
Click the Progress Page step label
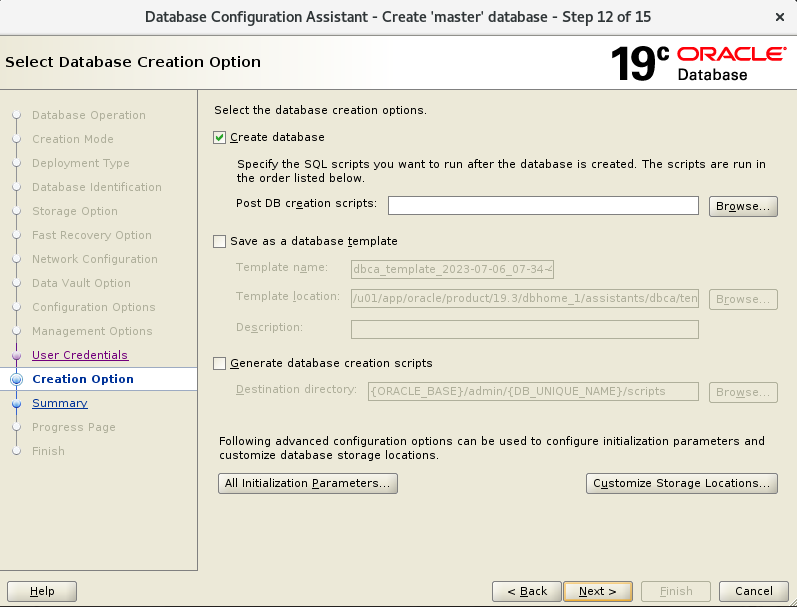(x=74, y=427)
